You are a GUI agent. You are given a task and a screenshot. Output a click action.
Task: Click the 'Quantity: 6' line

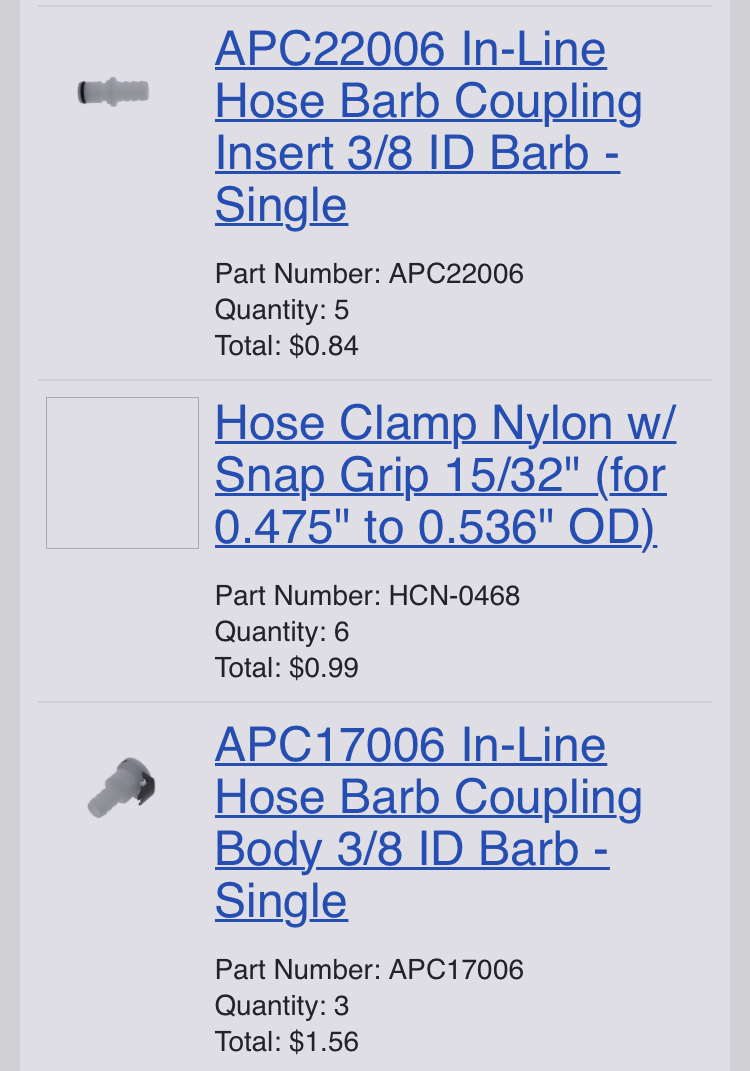click(x=281, y=632)
